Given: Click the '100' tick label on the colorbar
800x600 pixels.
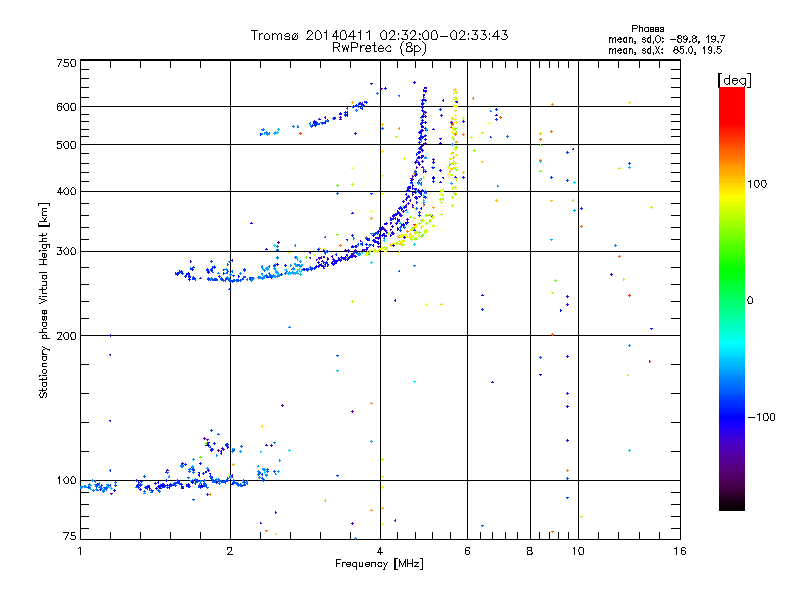Looking at the screenshot, I should click(757, 184).
